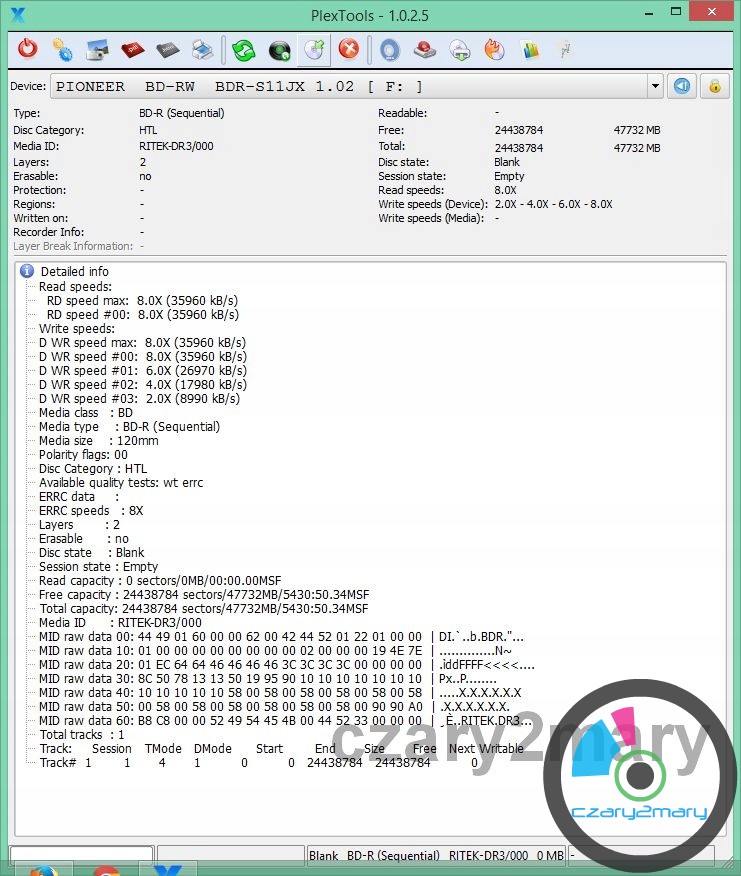Select the highlighted disc info toolbar button
The width and height of the screenshot is (741, 876).
tap(314, 49)
